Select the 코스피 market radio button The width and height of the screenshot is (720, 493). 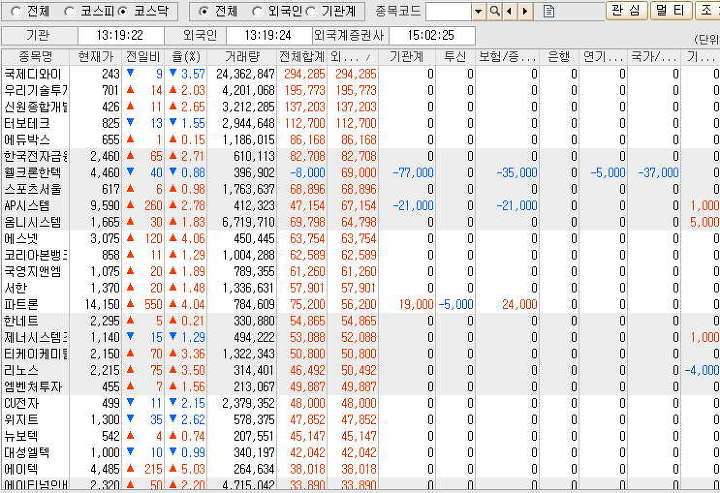69,11
